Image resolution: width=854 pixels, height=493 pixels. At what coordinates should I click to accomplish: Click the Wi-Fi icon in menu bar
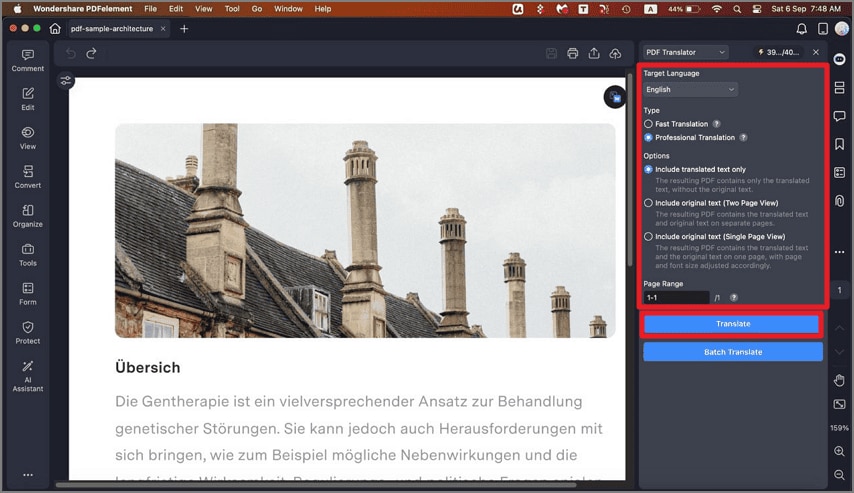tap(717, 9)
